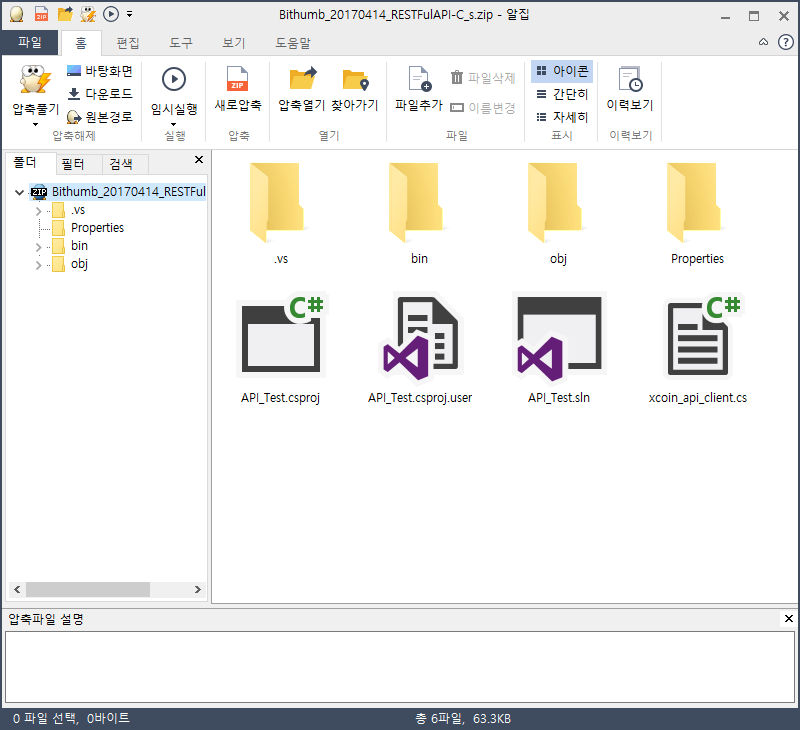
Task: Open the 파일 menu
Action: 30,42
